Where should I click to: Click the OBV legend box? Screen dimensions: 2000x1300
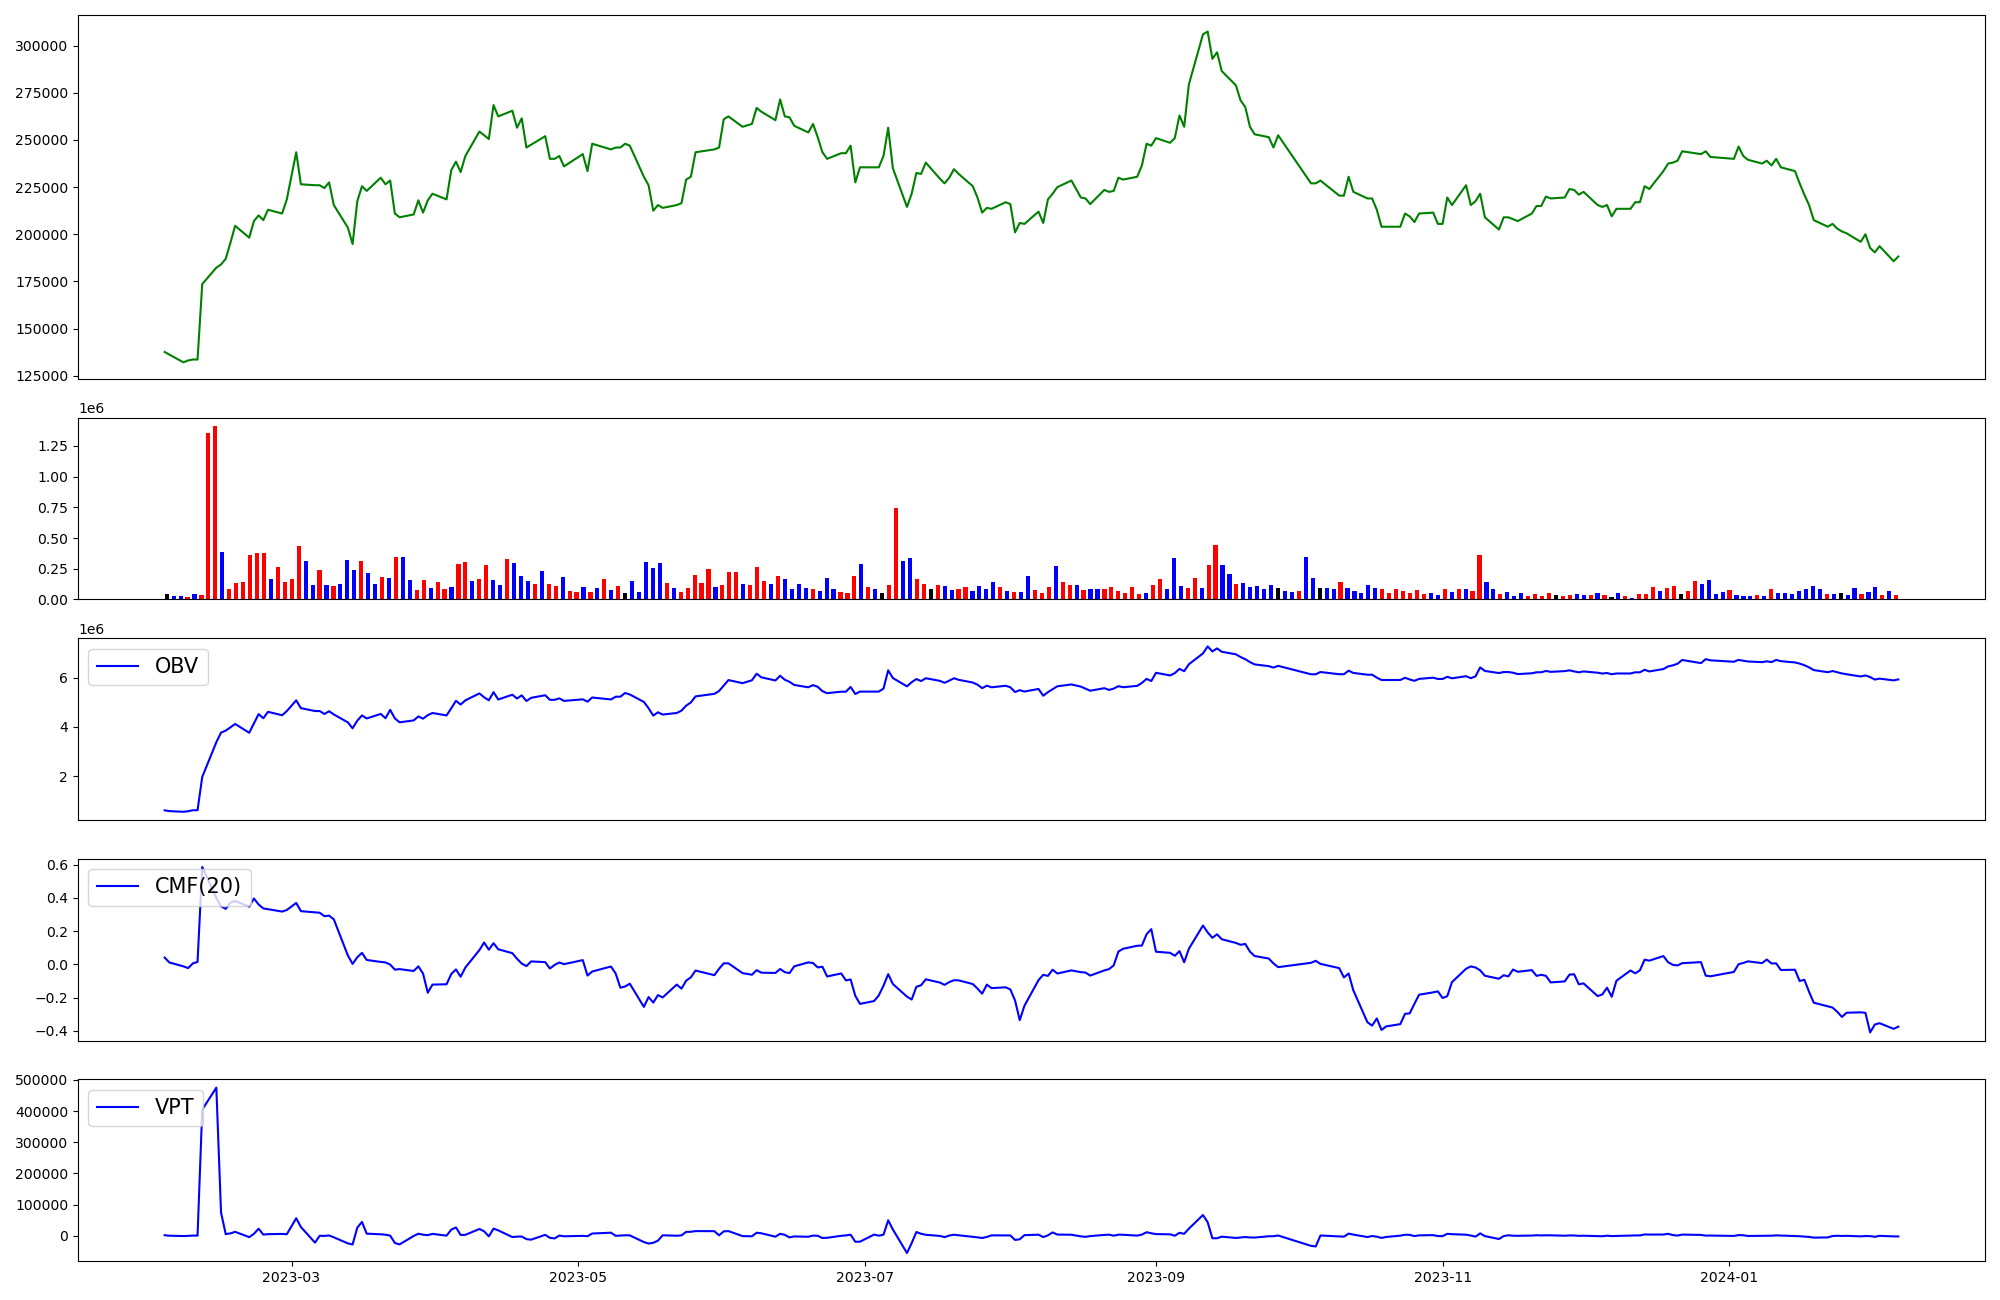pos(148,667)
